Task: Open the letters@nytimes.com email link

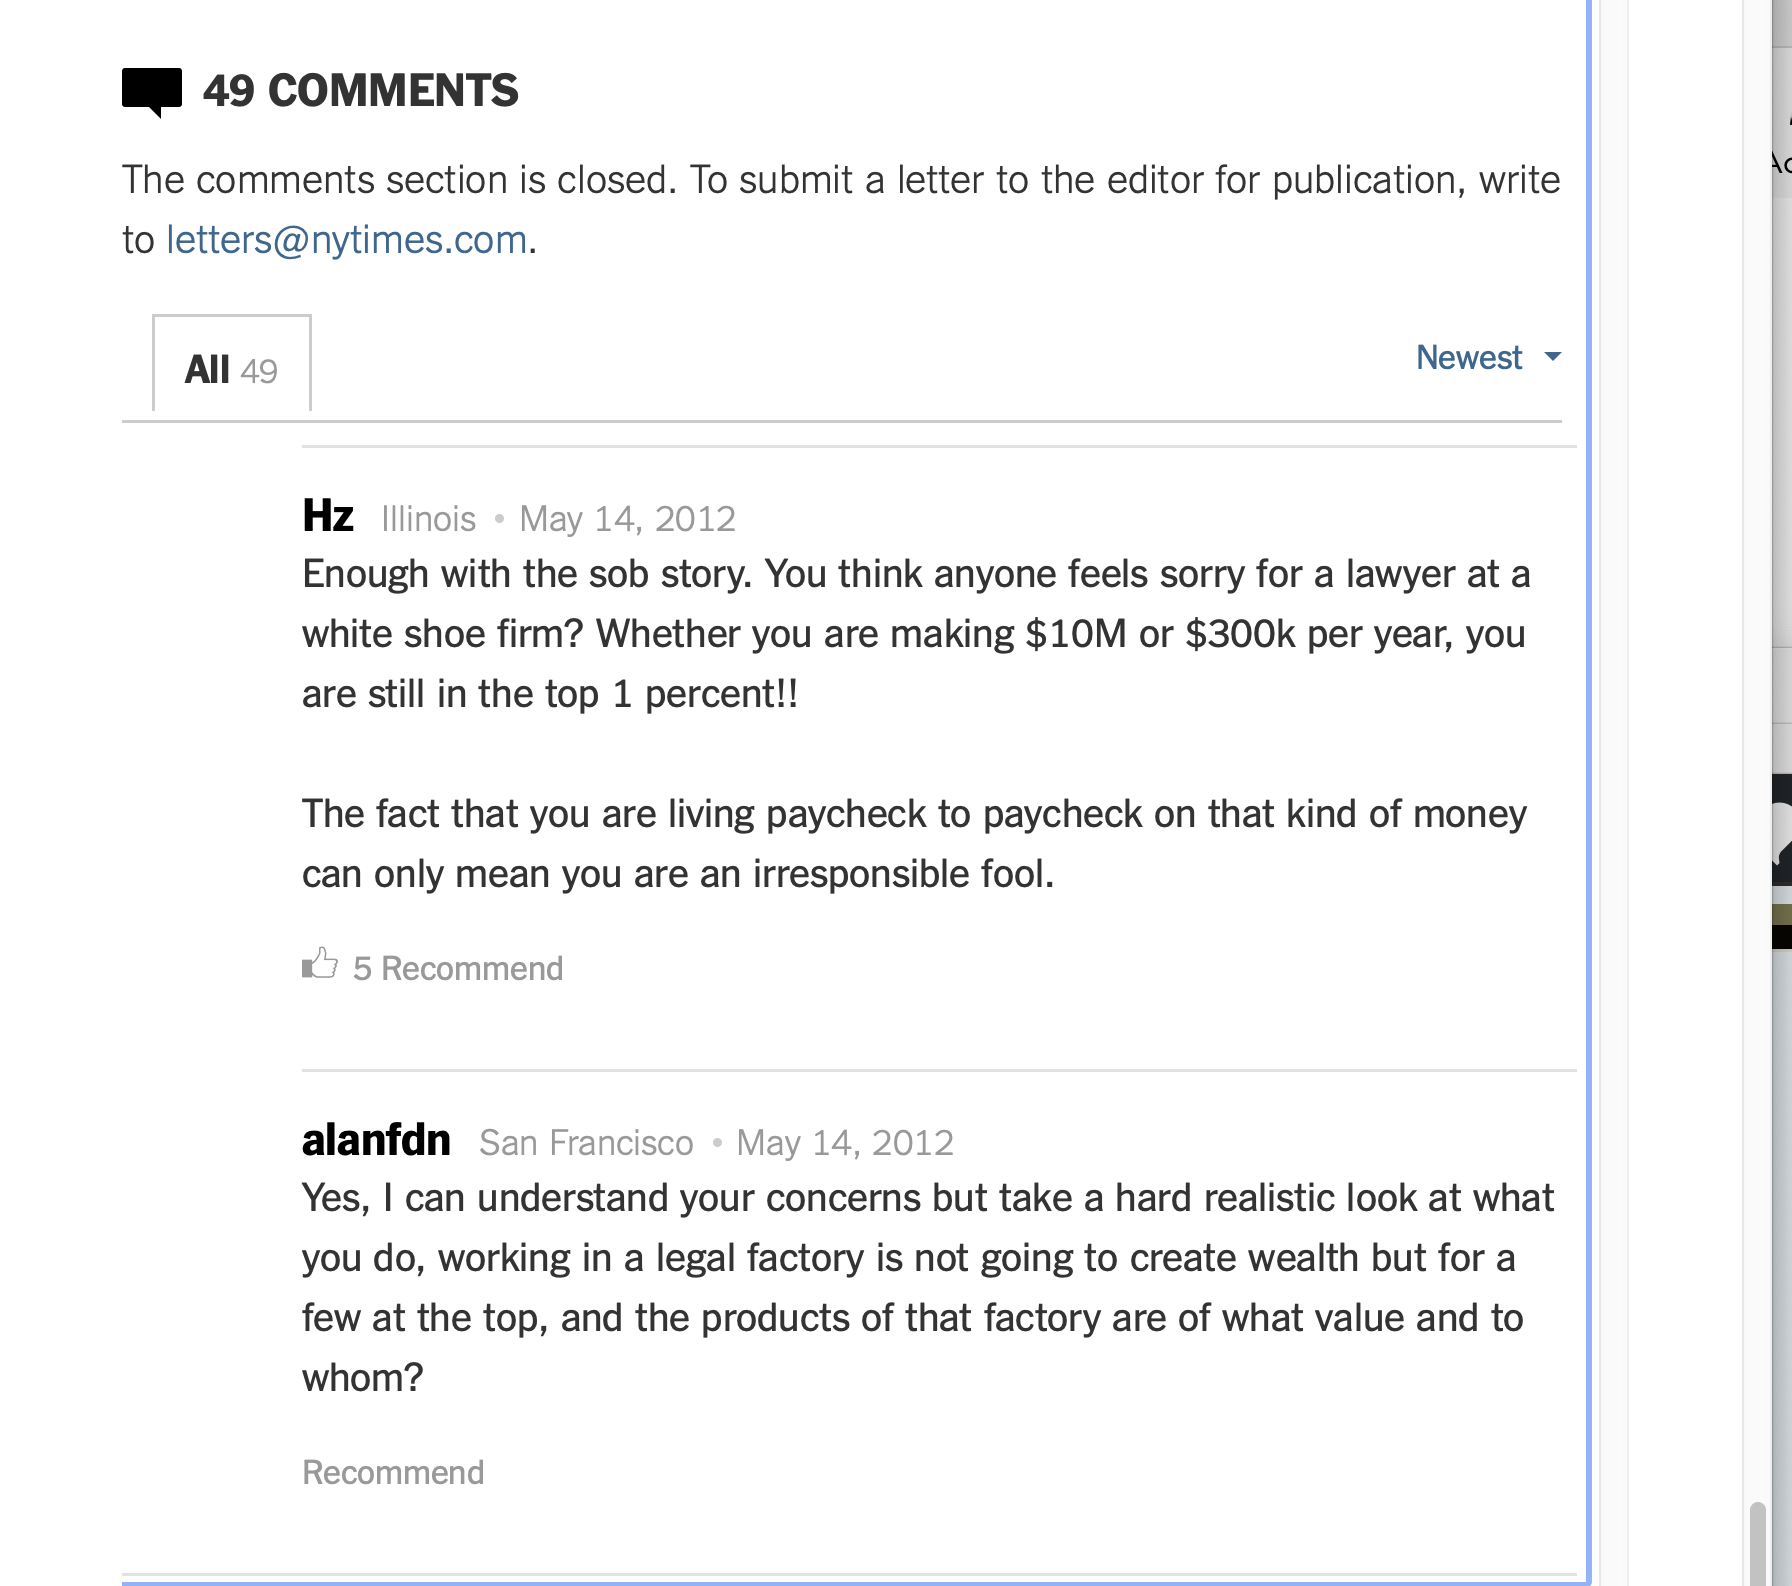Action: coord(346,240)
